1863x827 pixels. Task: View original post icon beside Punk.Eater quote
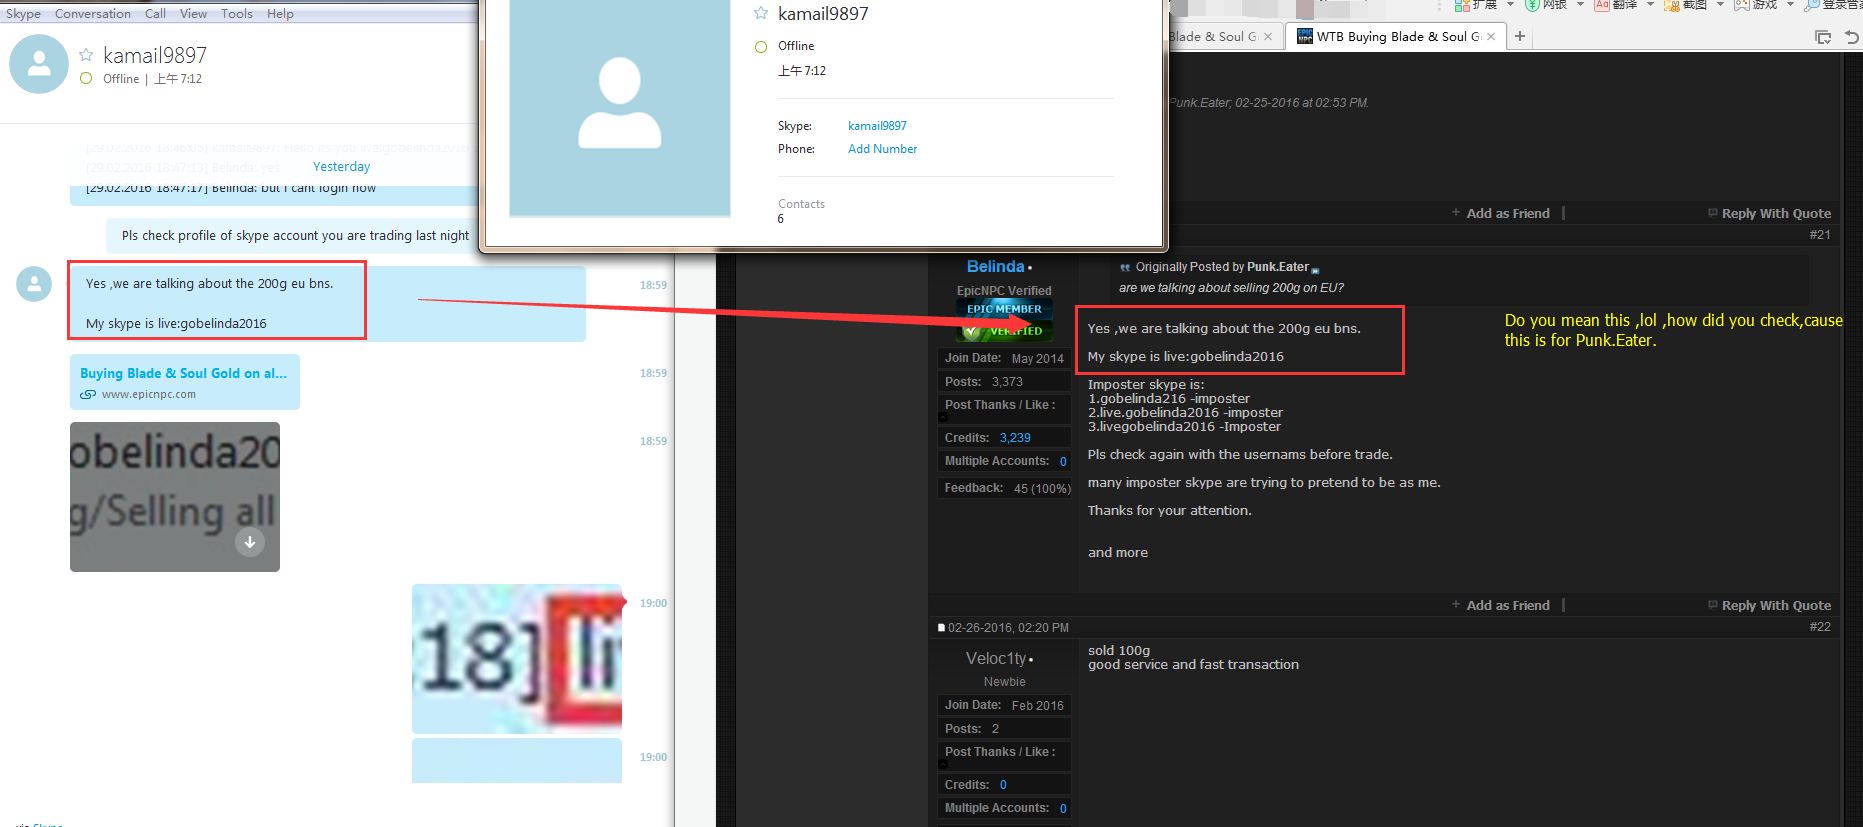coord(1315,269)
